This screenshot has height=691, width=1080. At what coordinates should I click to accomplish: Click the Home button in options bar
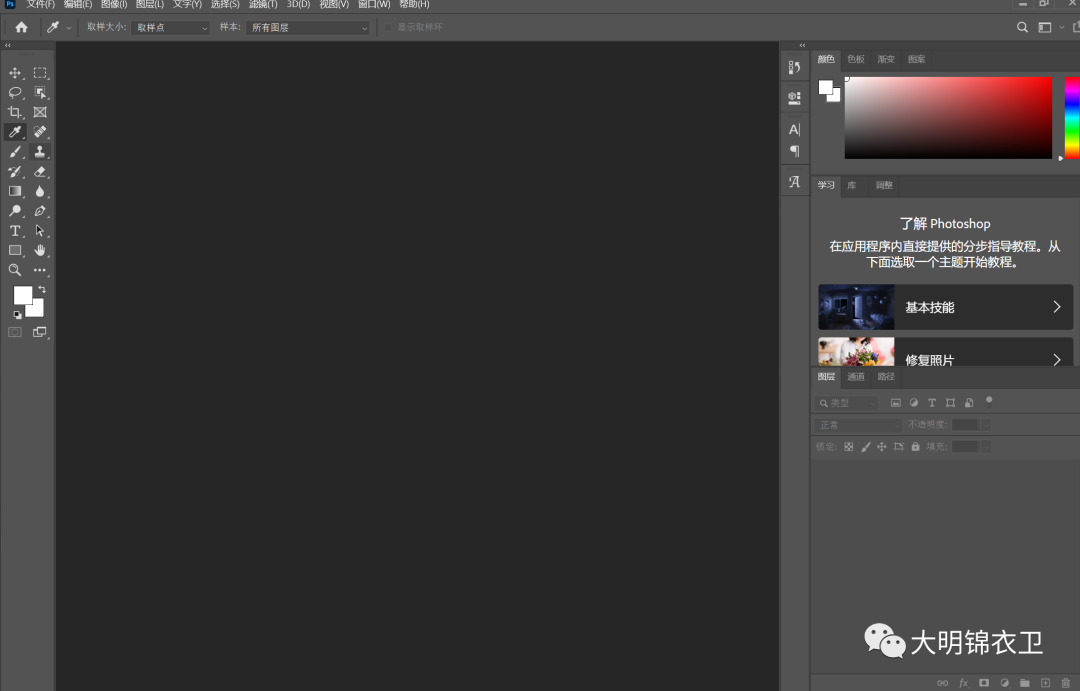pos(21,27)
